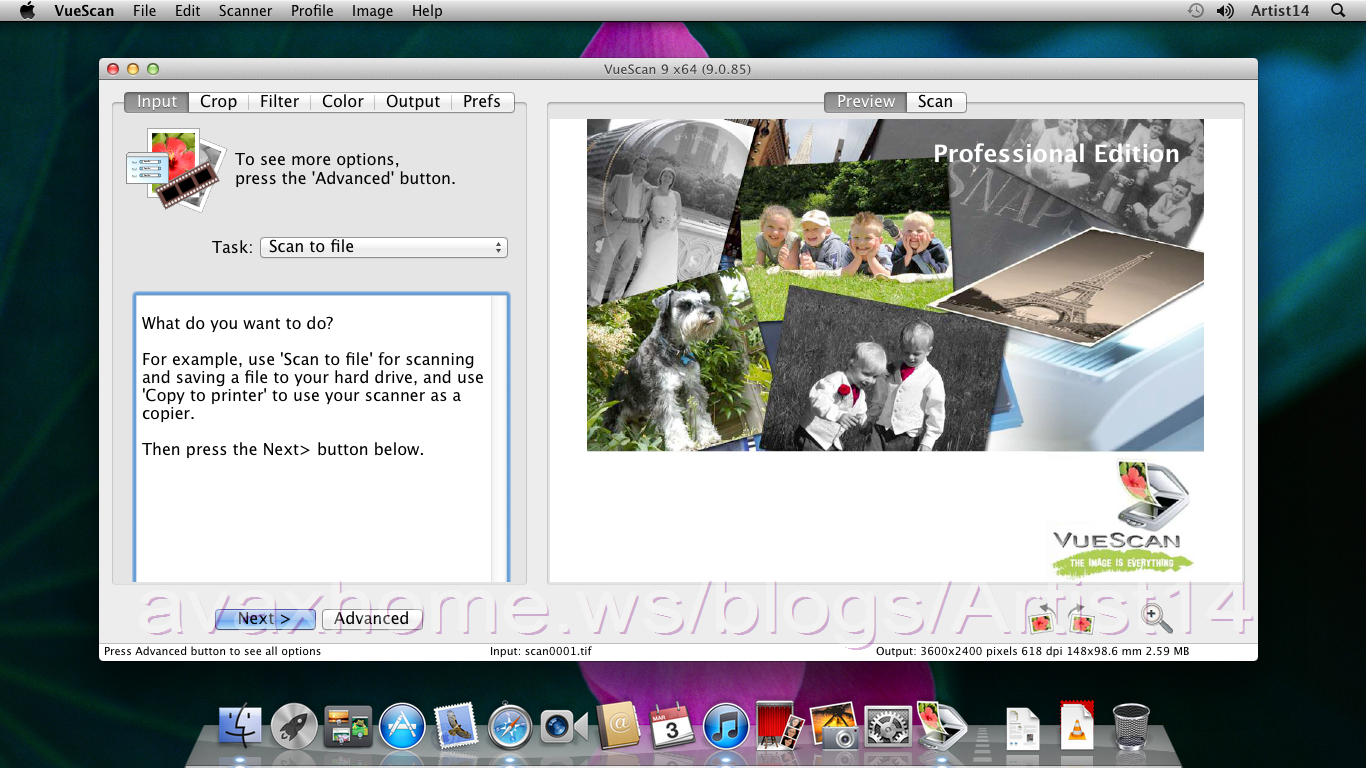Select the Input tab
The image size is (1366, 768).
click(156, 102)
